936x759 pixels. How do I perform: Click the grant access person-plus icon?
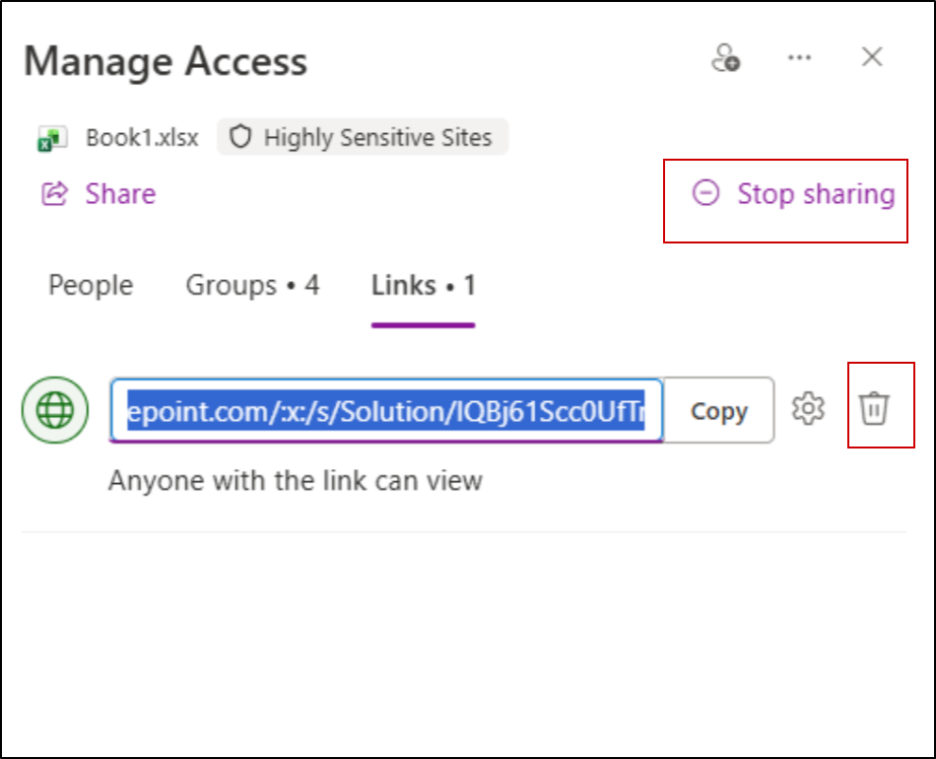pos(725,58)
